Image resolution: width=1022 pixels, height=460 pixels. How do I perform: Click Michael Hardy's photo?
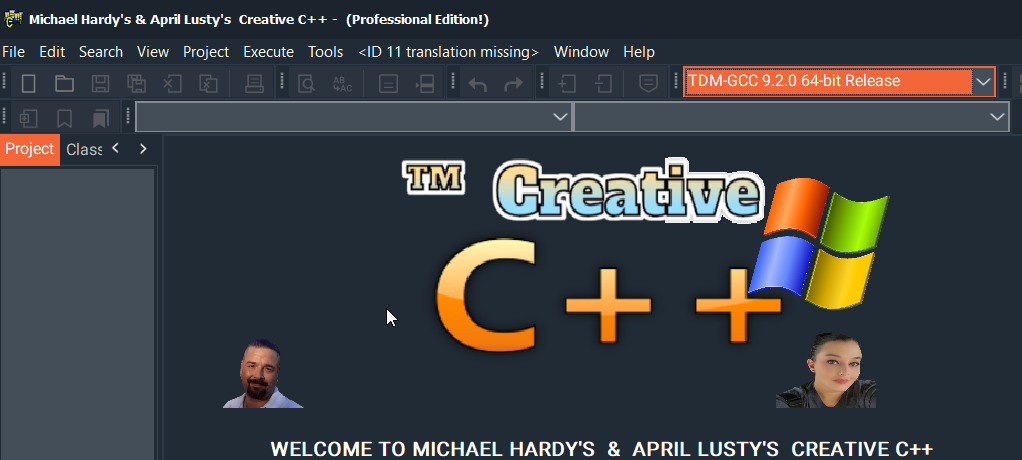[263, 373]
